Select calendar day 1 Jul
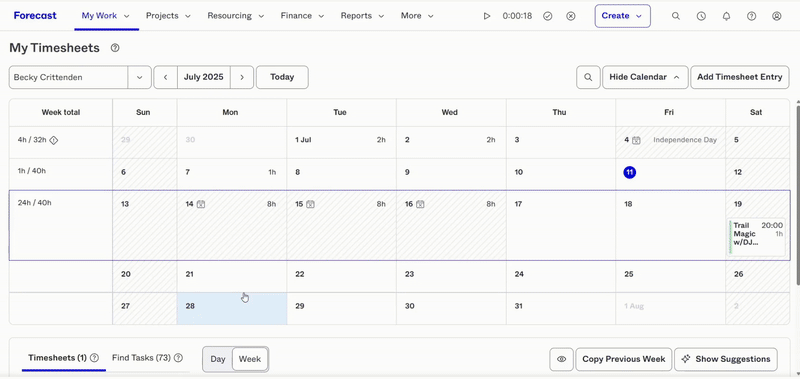 click(341, 142)
